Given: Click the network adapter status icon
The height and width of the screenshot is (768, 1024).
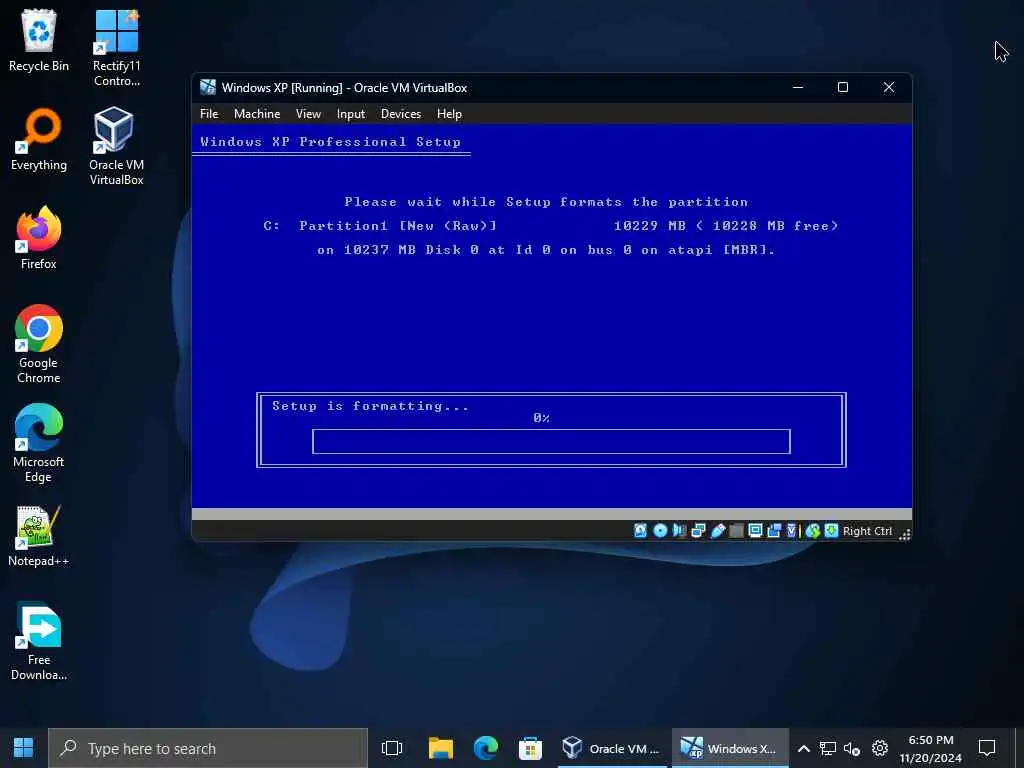Looking at the screenshot, I should point(698,531).
